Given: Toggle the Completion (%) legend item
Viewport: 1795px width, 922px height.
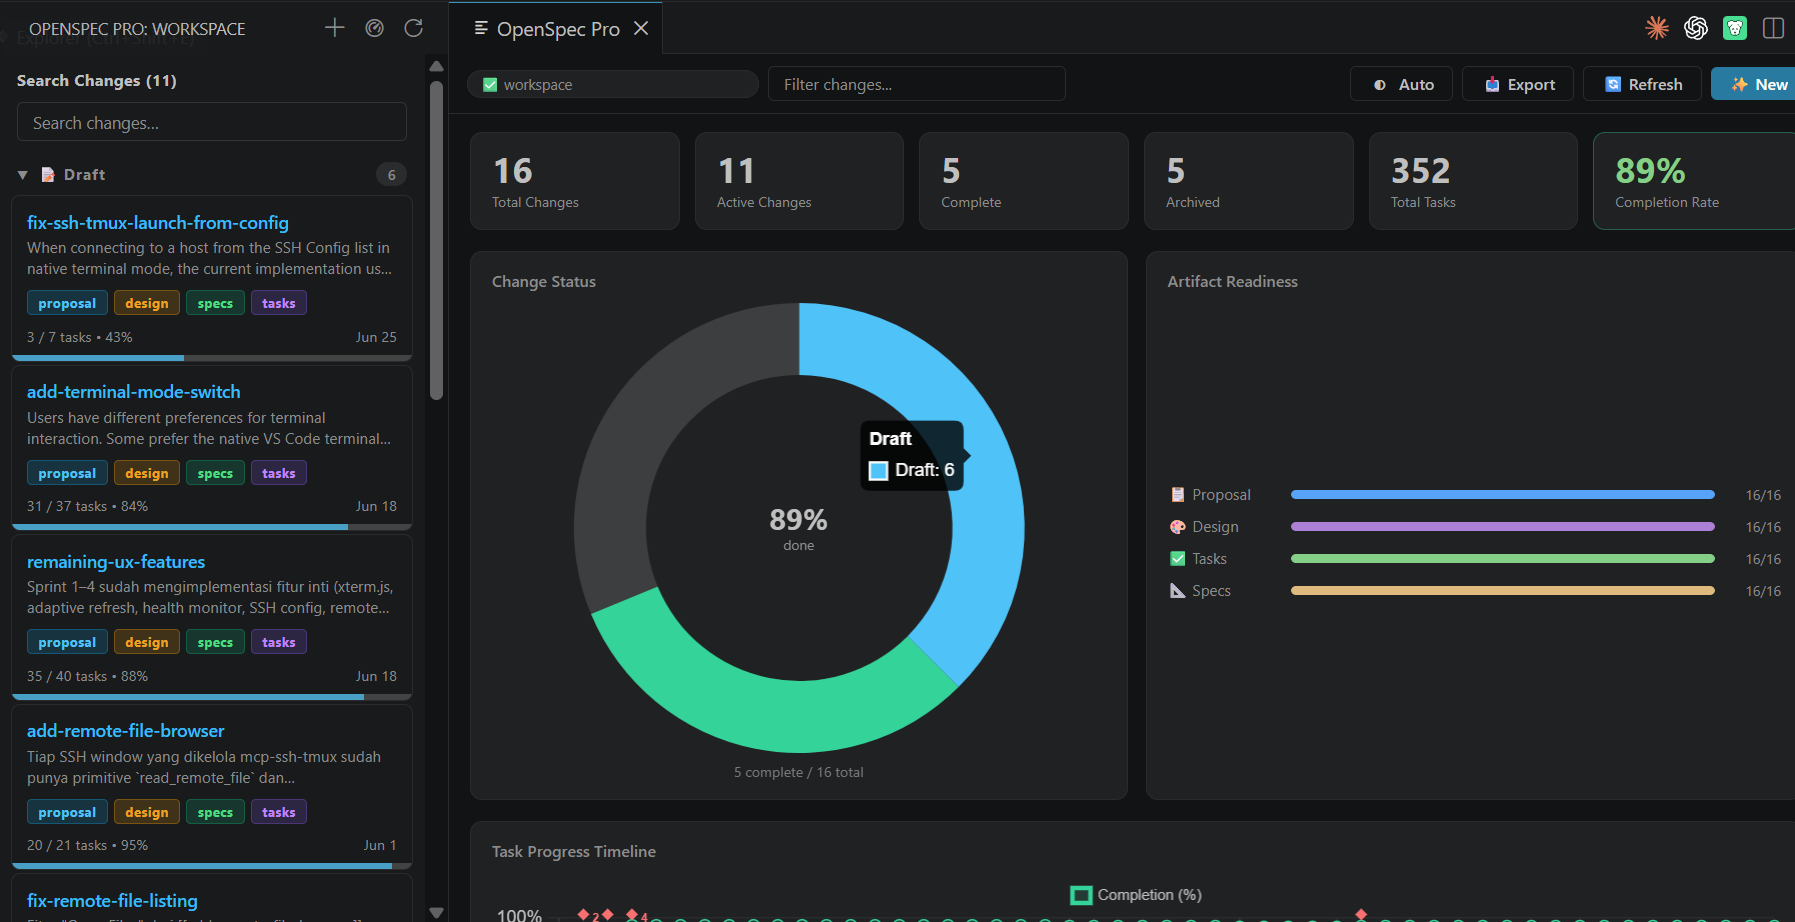Looking at the screenshot, I should (1136, 895).
